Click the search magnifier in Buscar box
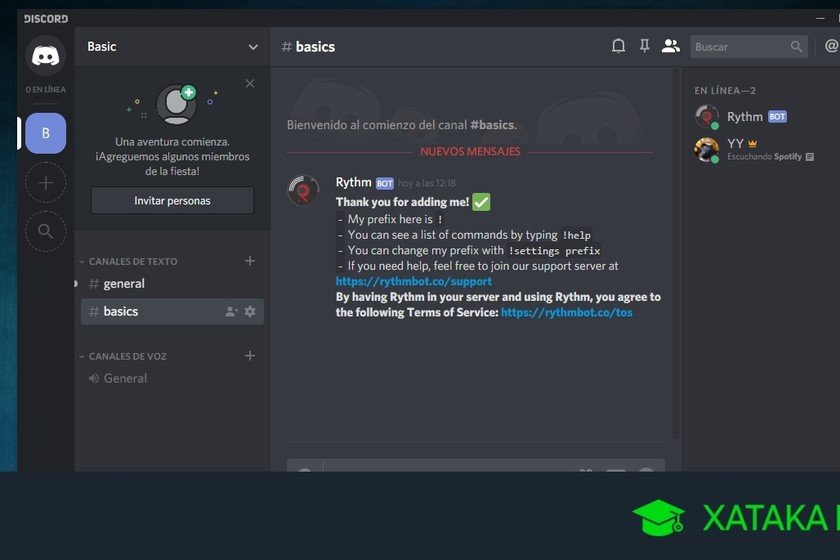The height and width of the screenshot is (560, 840). coord(796,47)
